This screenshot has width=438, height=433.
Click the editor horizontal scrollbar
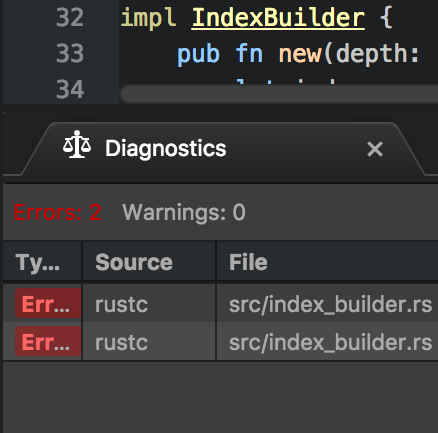[x=279, y=94]
